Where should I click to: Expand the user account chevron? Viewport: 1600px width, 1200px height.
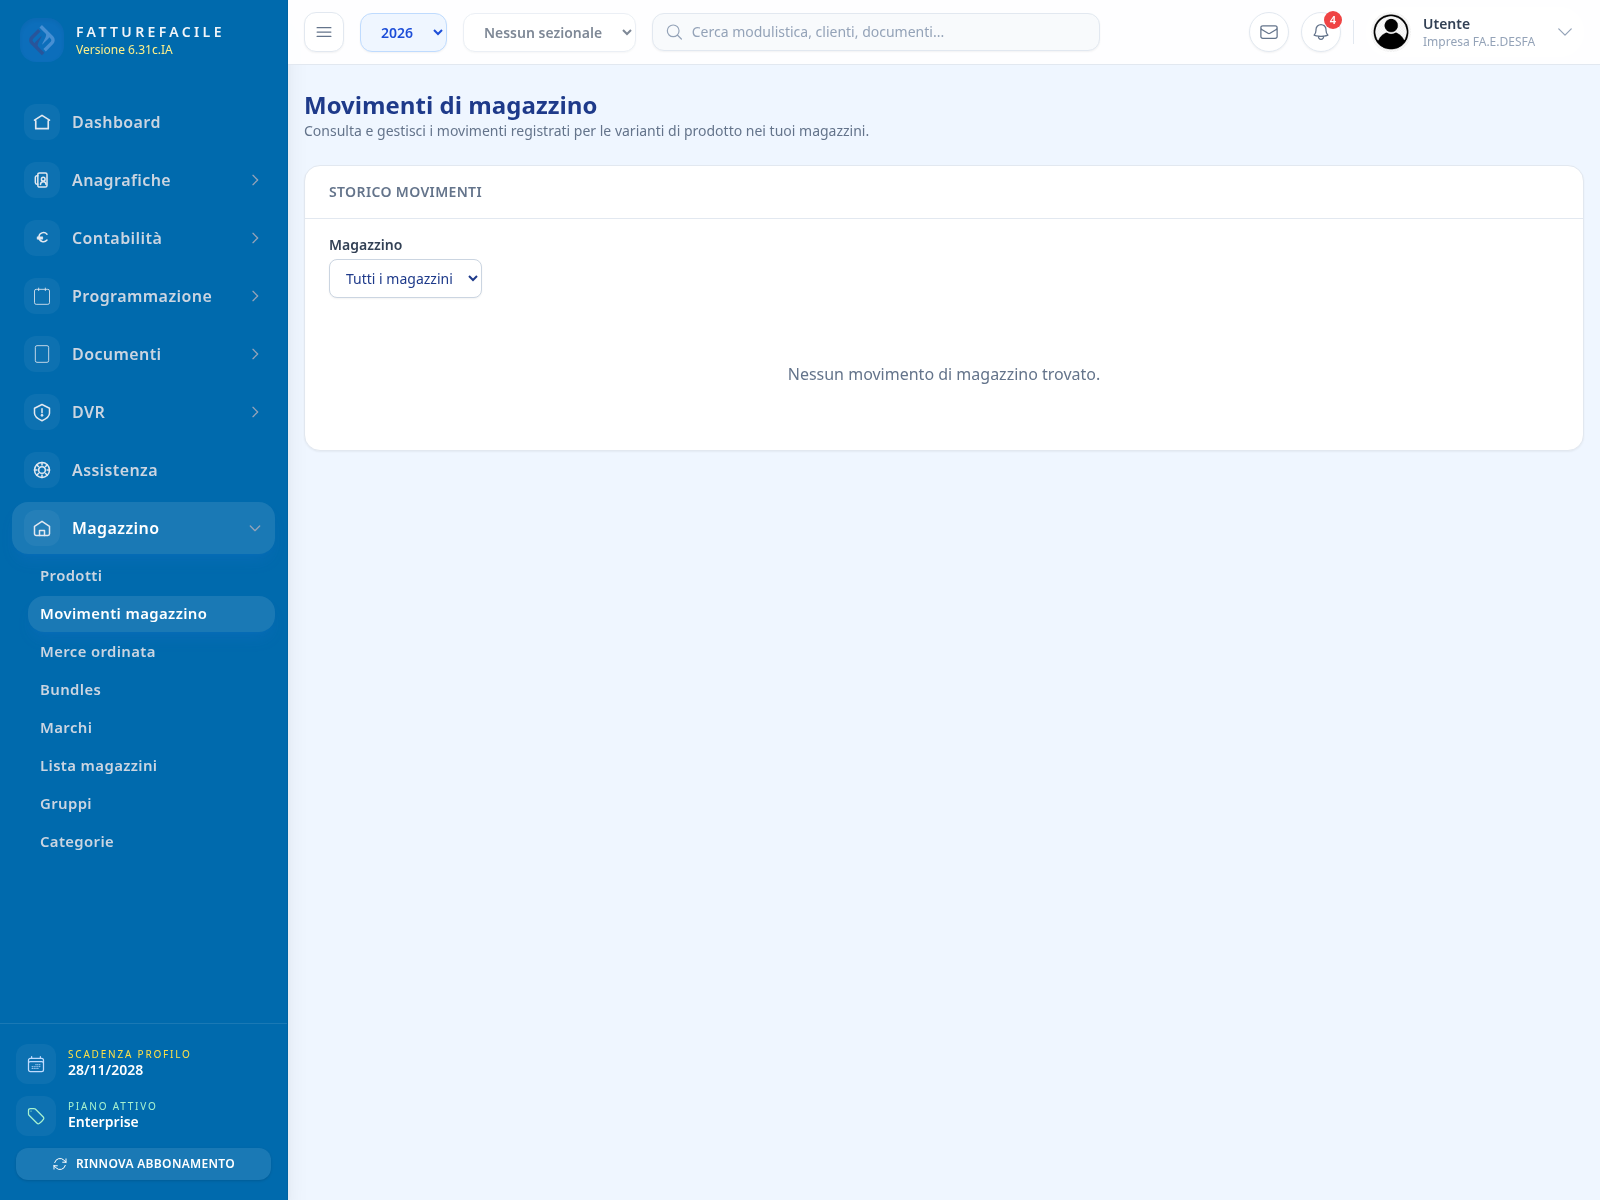(1565, 32)
